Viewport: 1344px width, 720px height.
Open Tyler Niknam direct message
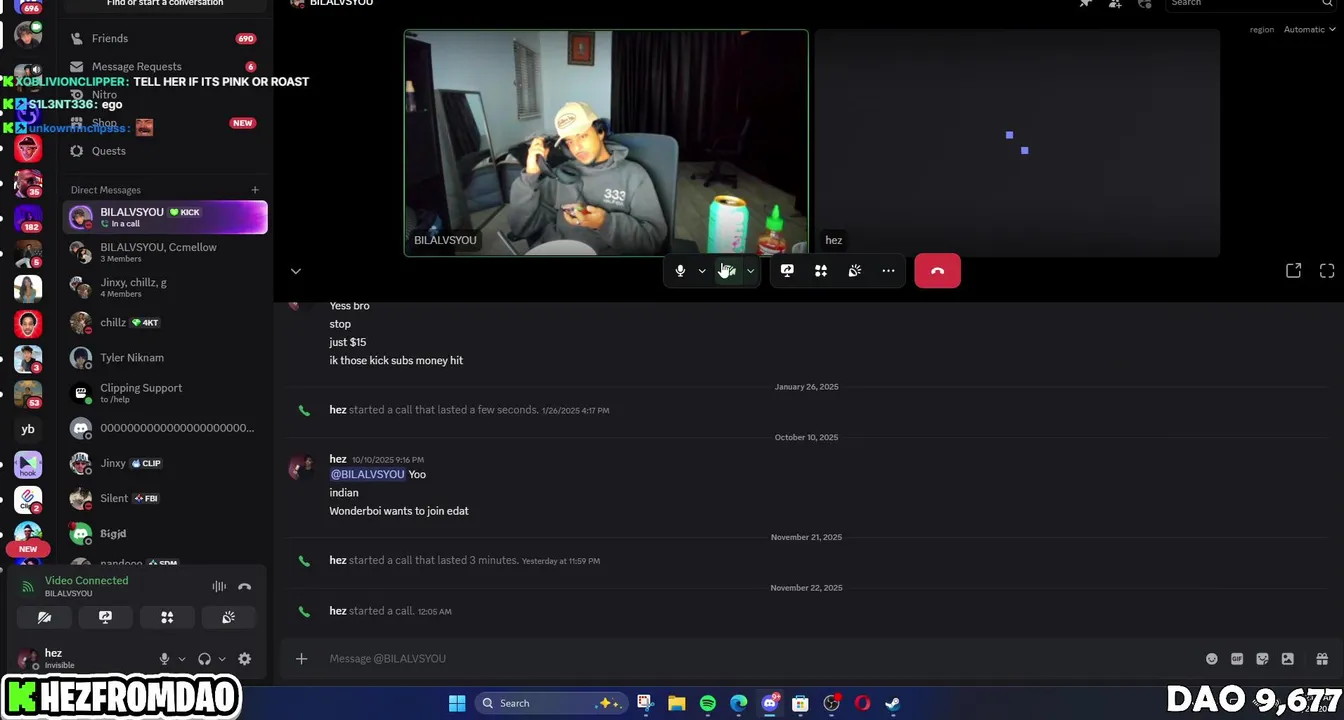click(x=165, y=357)
